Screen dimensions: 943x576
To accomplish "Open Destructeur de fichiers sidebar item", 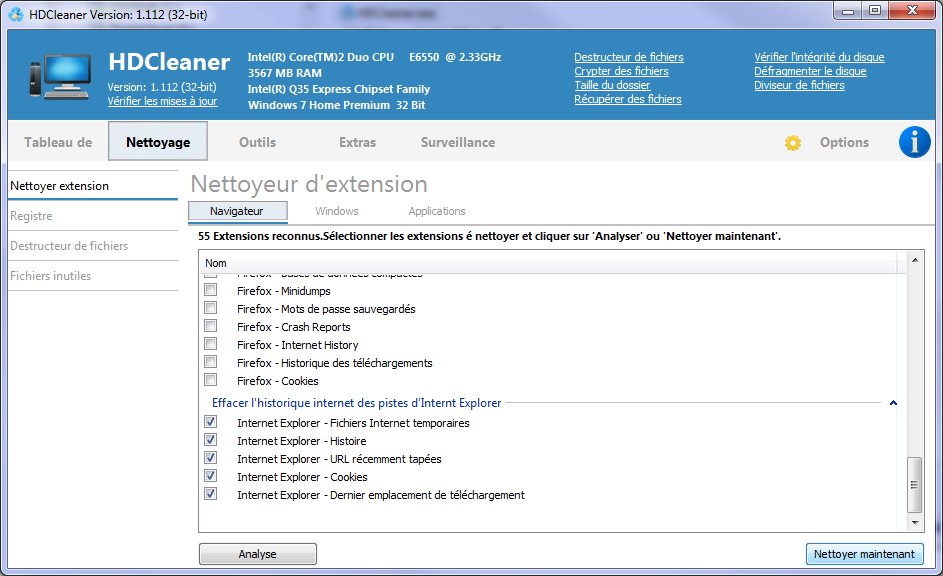I will click(93, 246).
